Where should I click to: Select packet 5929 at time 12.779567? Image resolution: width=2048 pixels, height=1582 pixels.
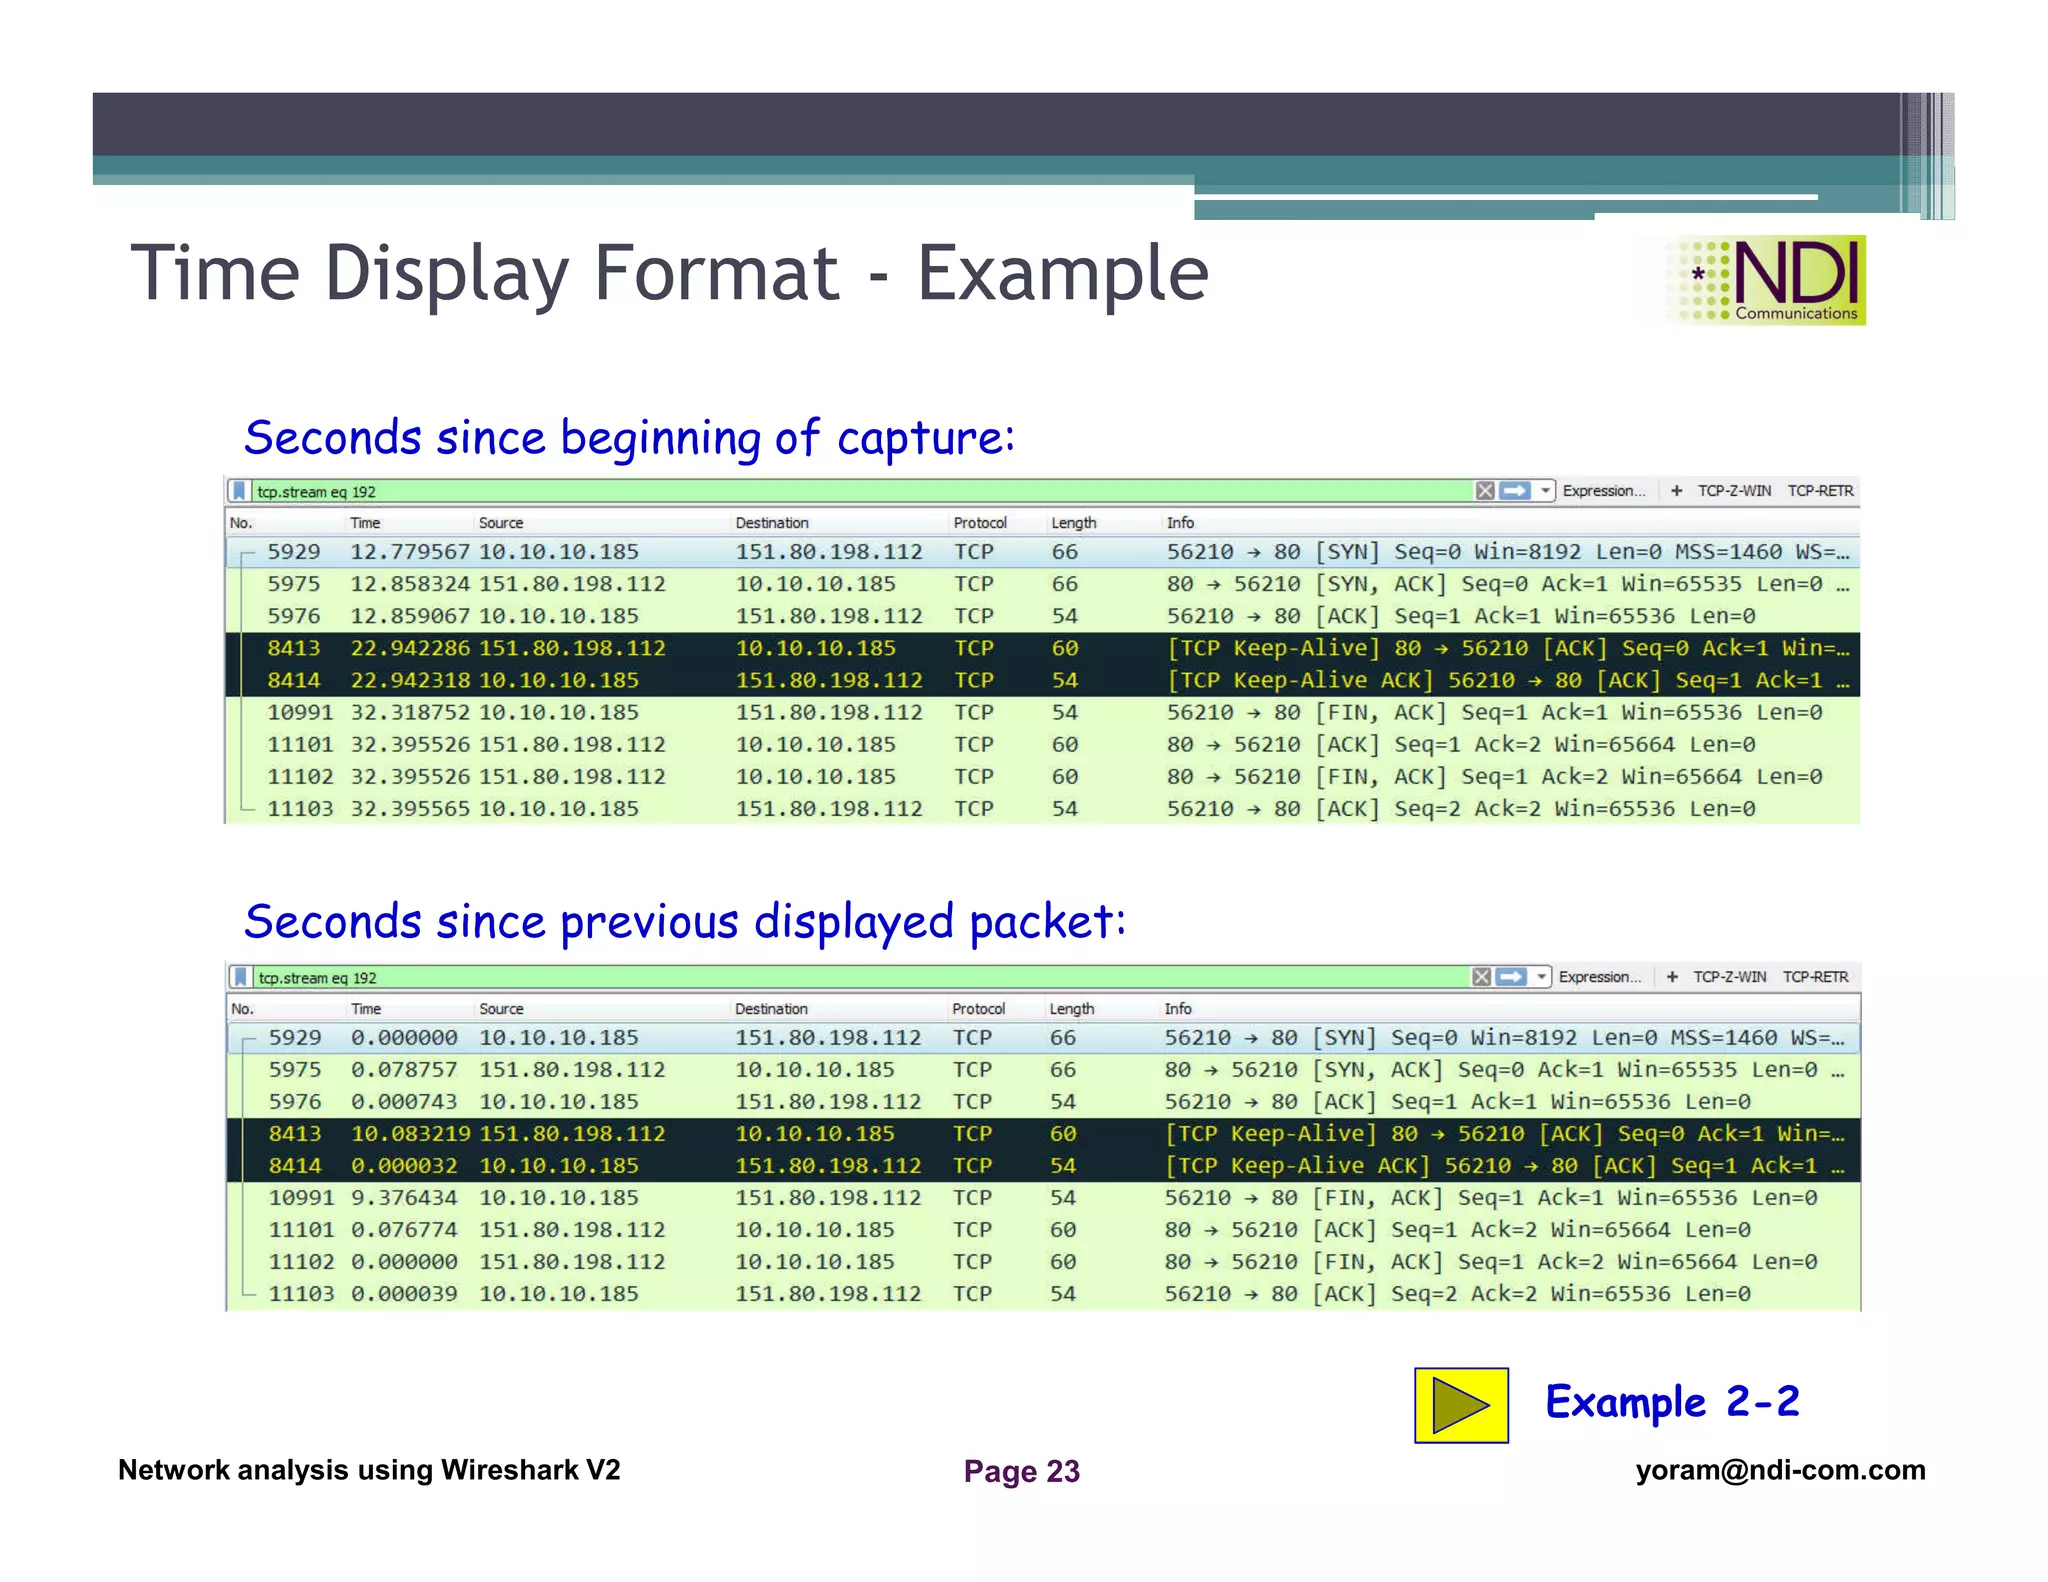(1042, 552)
